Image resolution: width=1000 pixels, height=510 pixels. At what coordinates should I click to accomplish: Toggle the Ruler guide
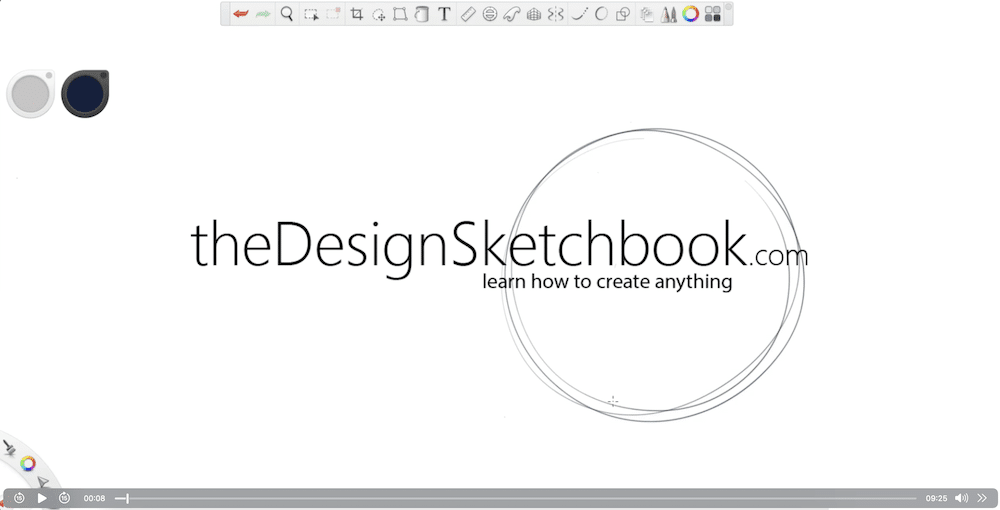(x=468, y=14)
